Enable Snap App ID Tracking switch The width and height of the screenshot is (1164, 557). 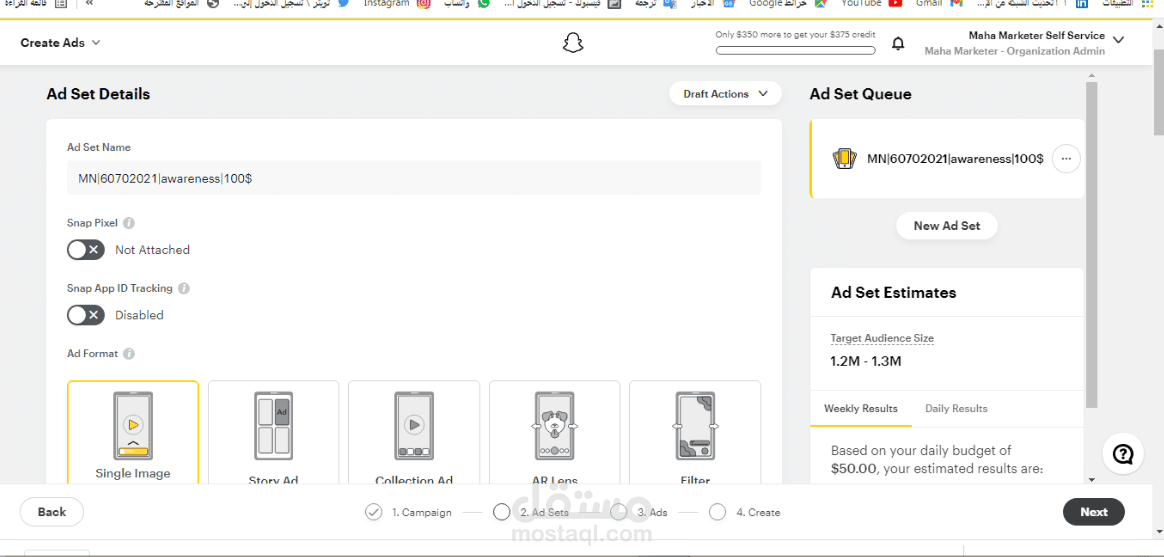pos(86,315)
